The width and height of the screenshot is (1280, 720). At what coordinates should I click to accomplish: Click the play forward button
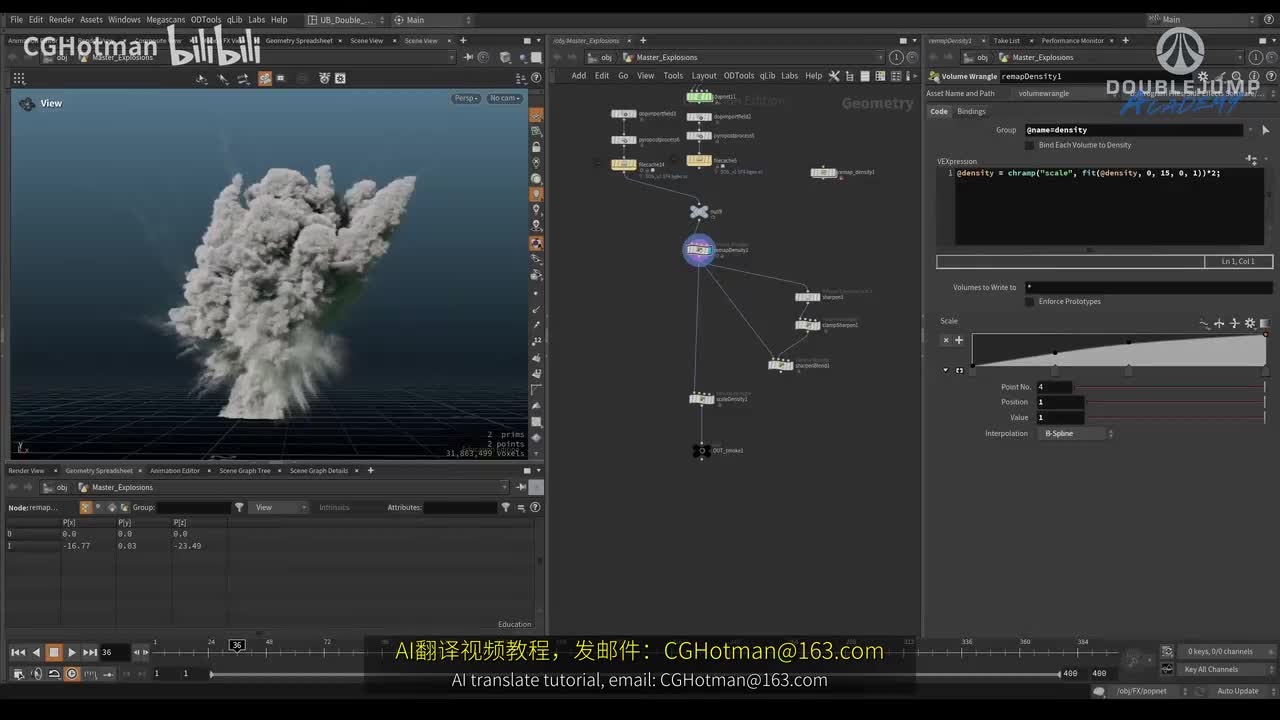(72, 652)
